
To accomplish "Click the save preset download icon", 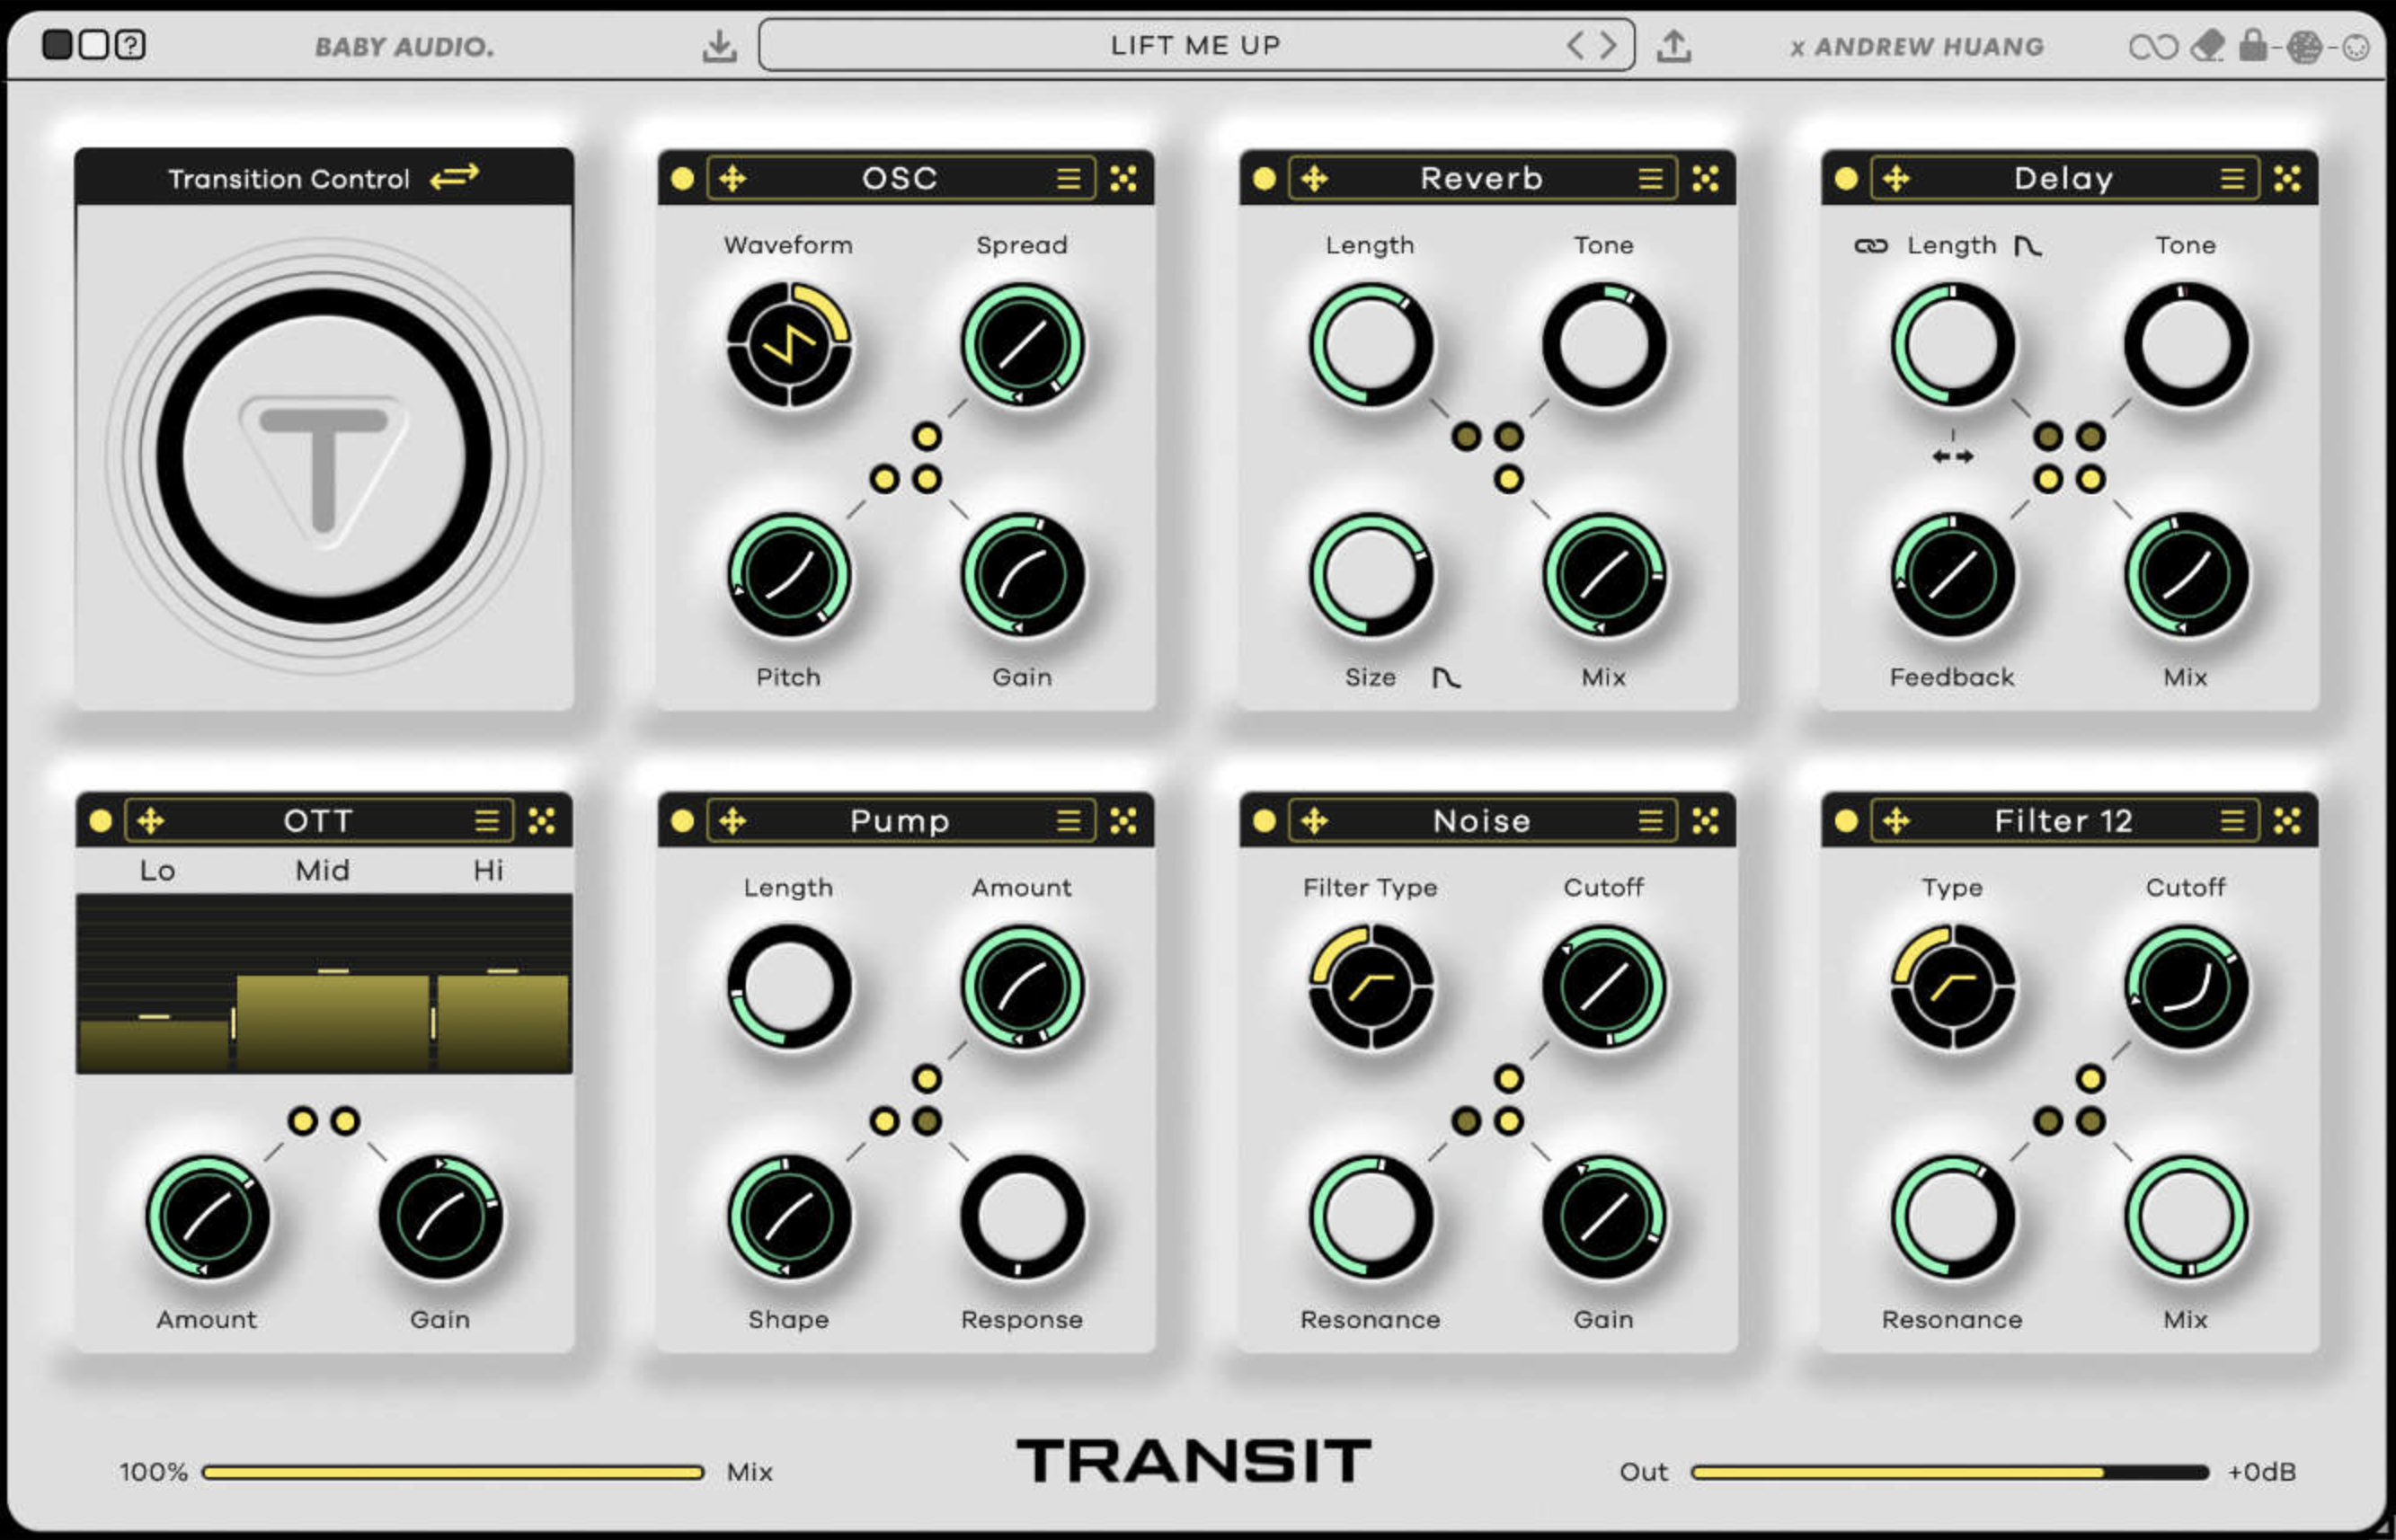I will 719,46.
